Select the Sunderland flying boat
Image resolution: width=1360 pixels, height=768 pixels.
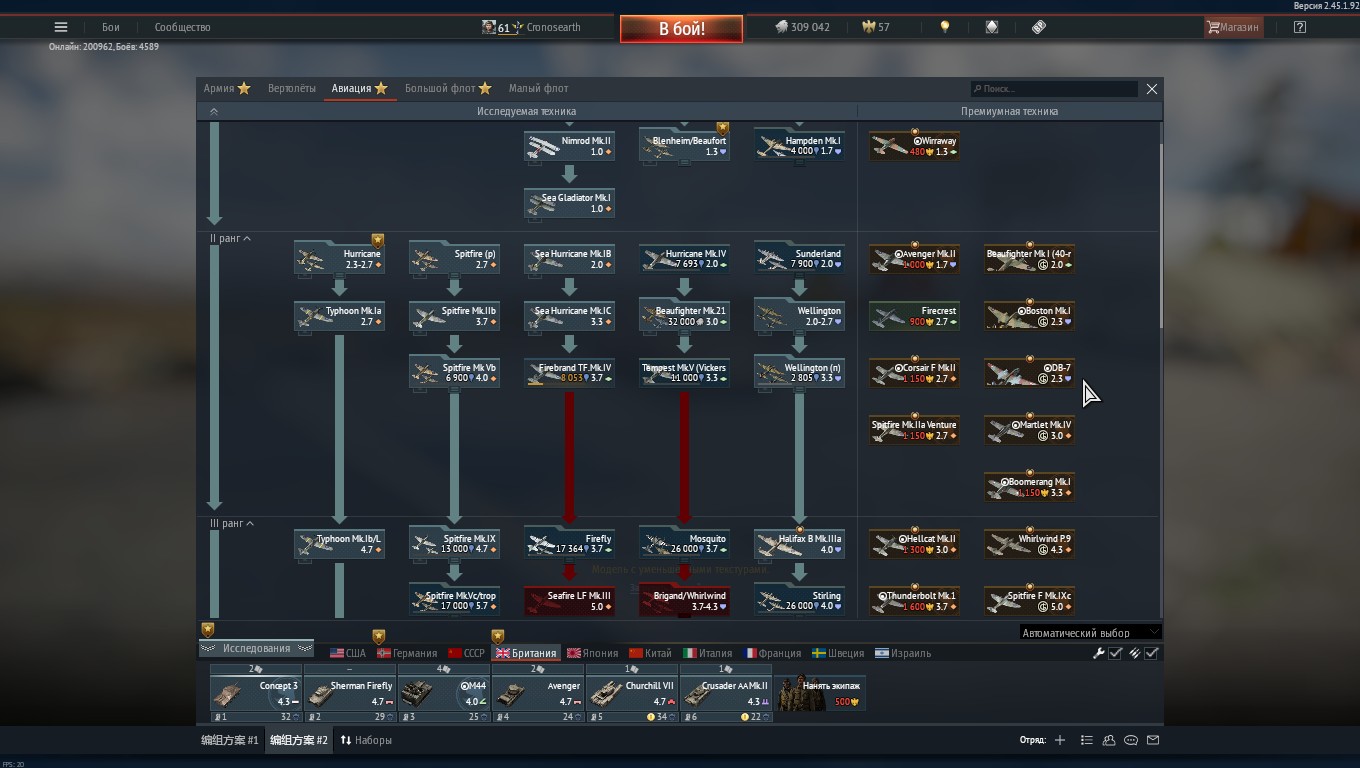click(800, 259)
